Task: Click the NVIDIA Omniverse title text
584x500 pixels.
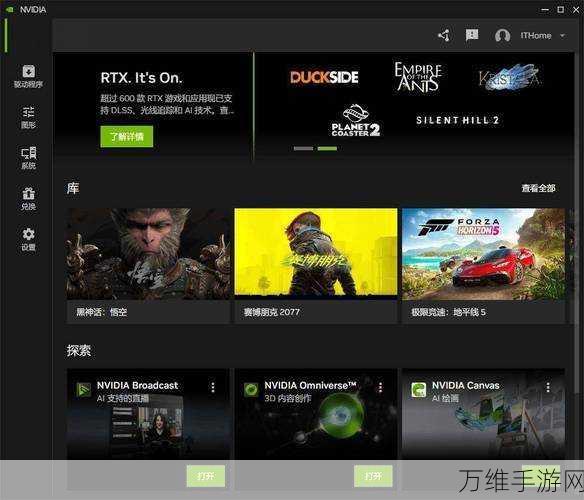Action: tap(310, 385)
